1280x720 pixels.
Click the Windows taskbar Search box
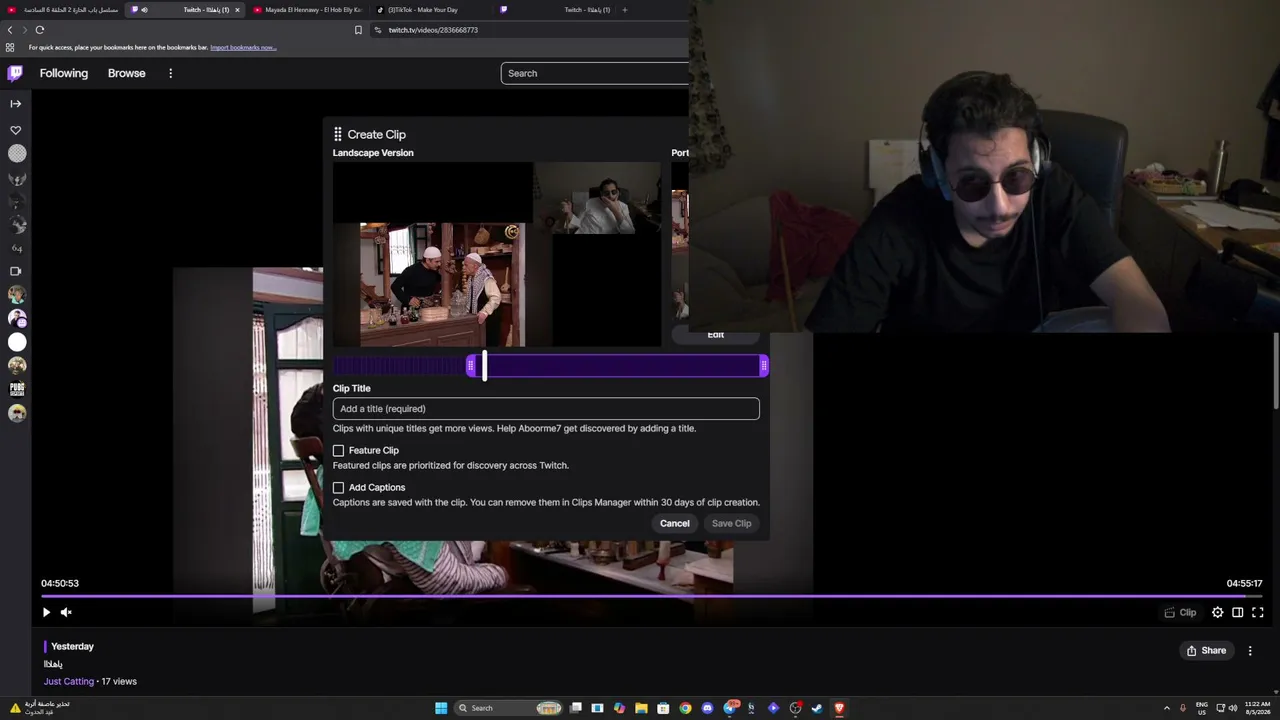pos(509,708)
